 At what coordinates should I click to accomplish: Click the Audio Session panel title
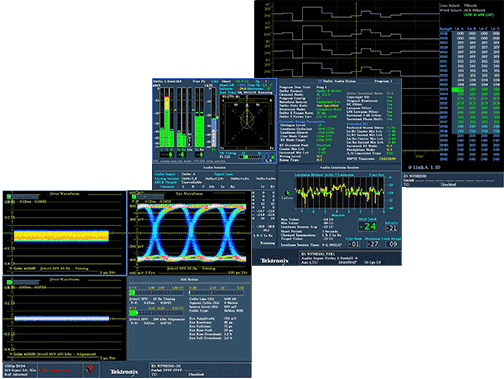pyautogui.click(x=215, y=168)
